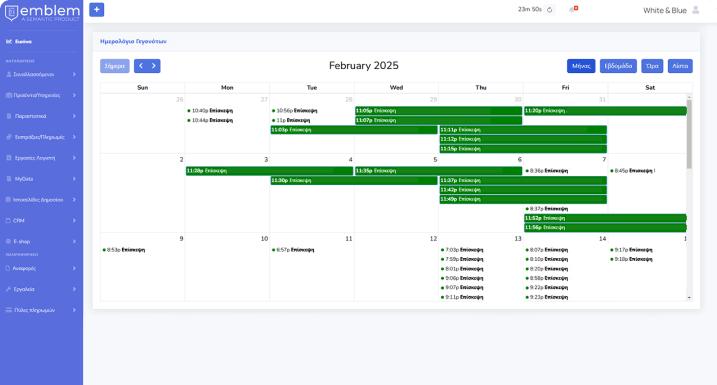
Task: Switch to the Μήνας month view
Action: 581,66
